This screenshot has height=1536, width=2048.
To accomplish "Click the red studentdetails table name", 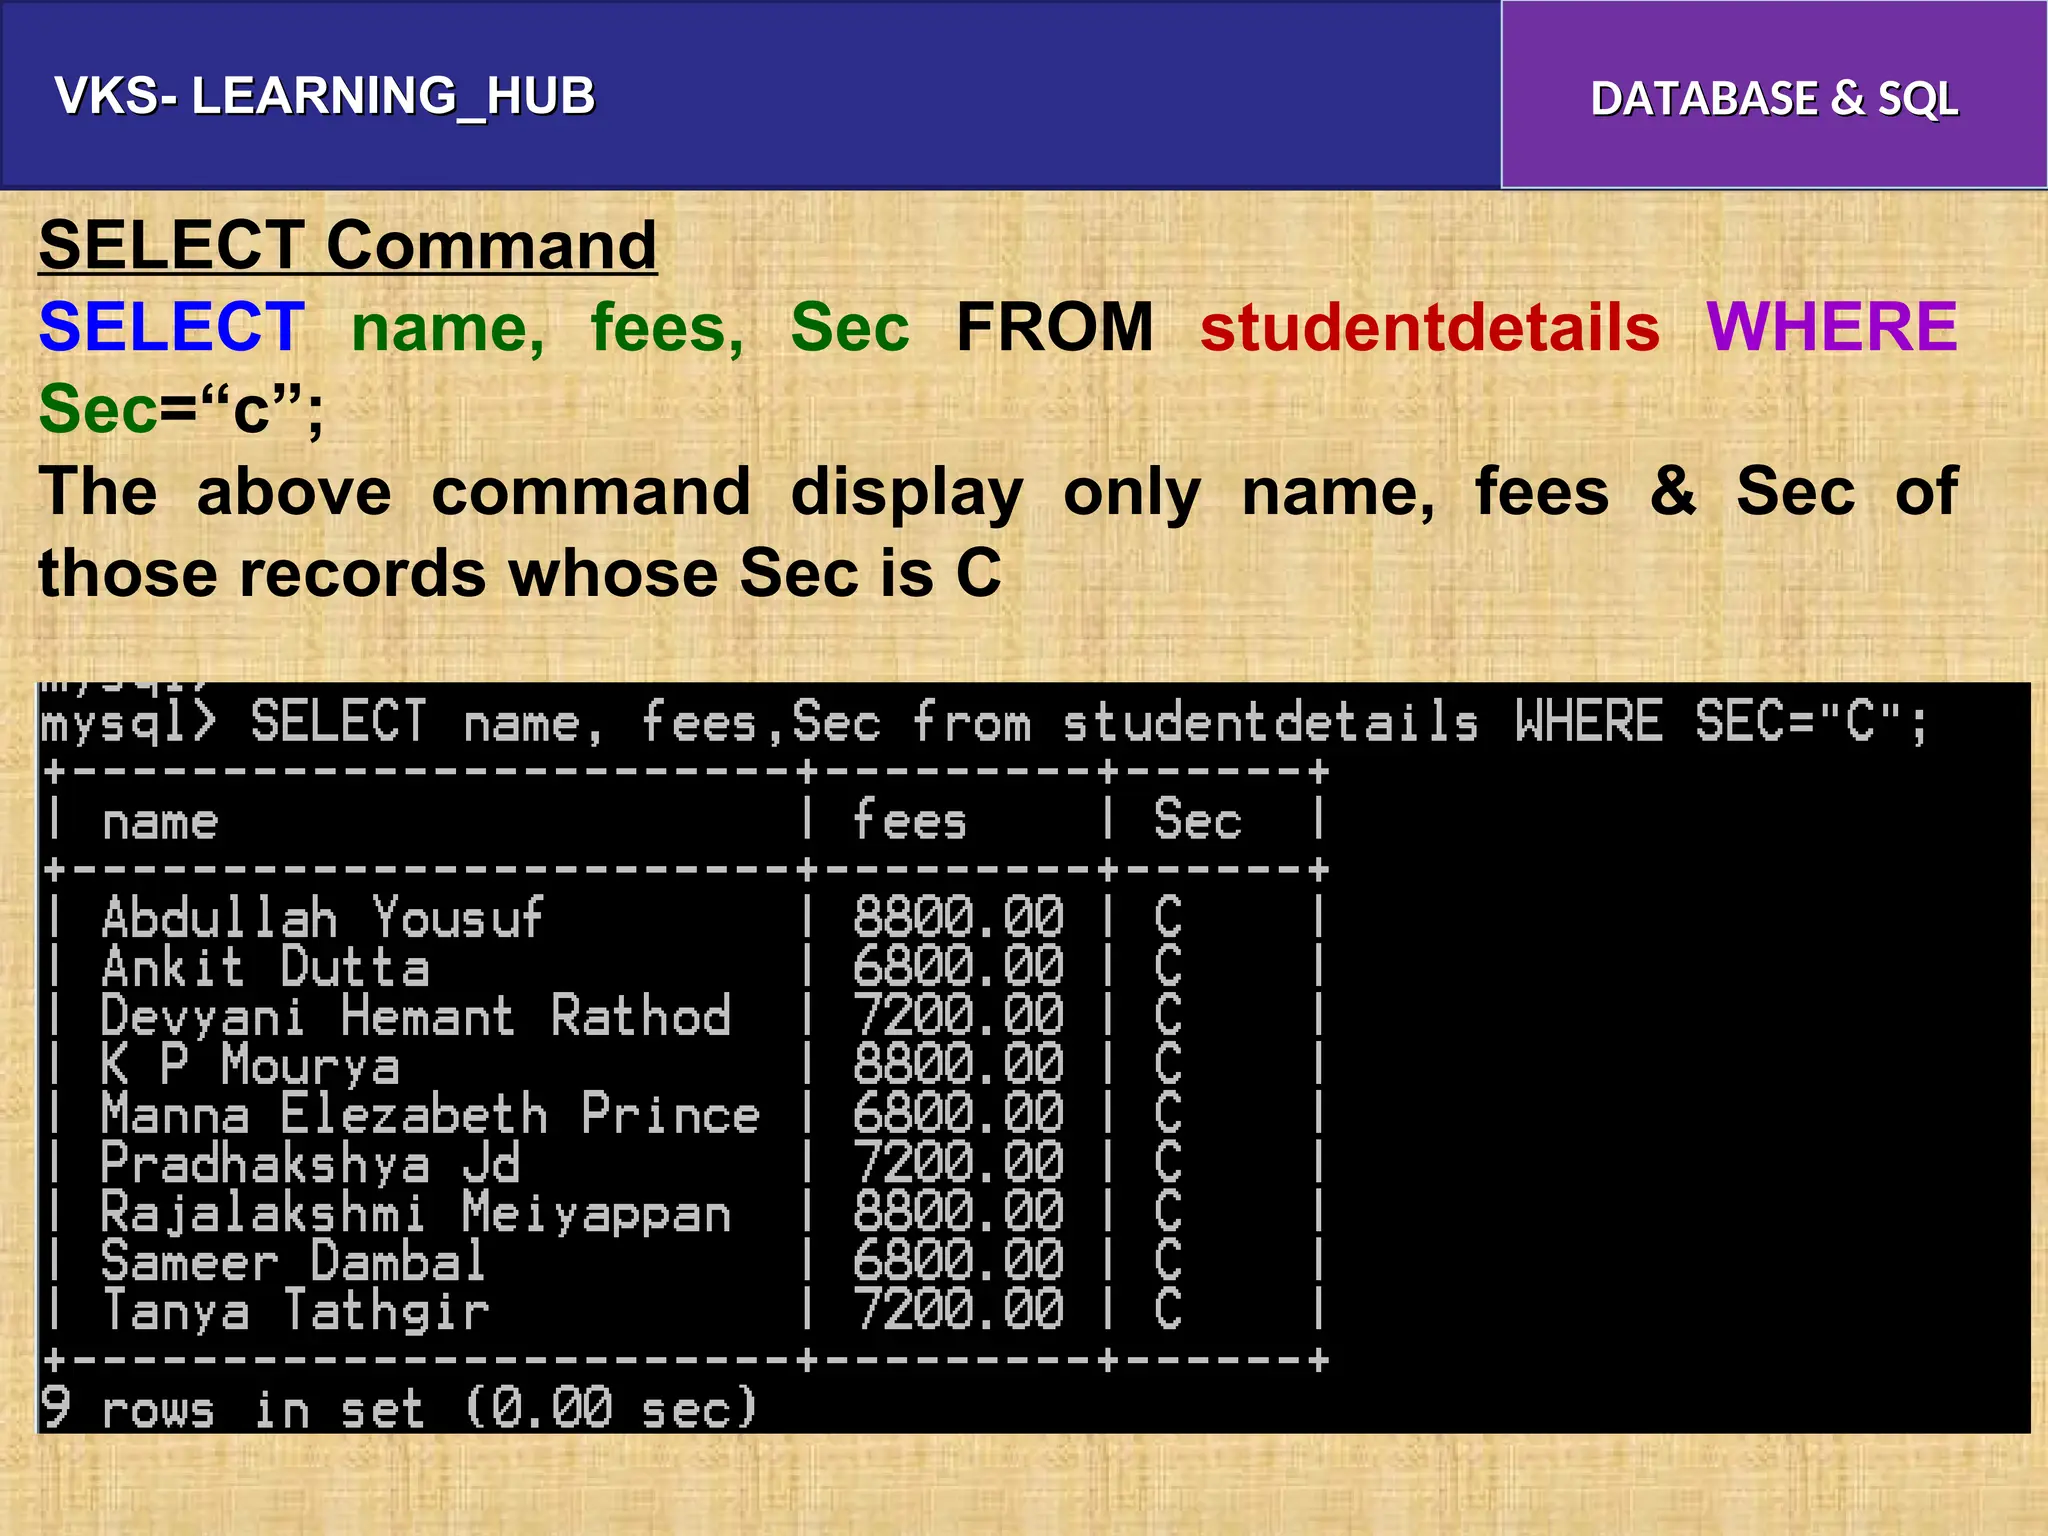I will coord(1430,327).
